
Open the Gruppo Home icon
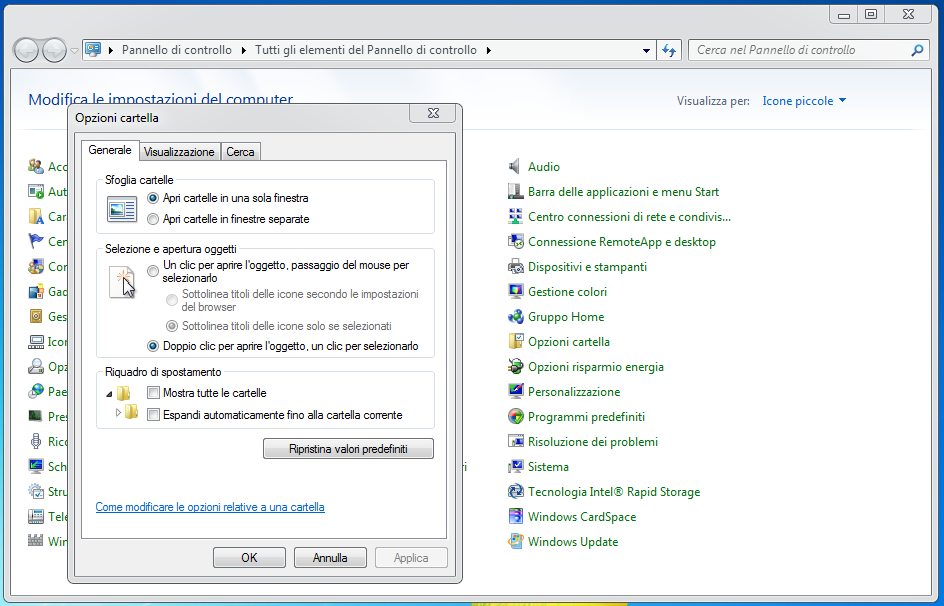(x=515, y=317)
